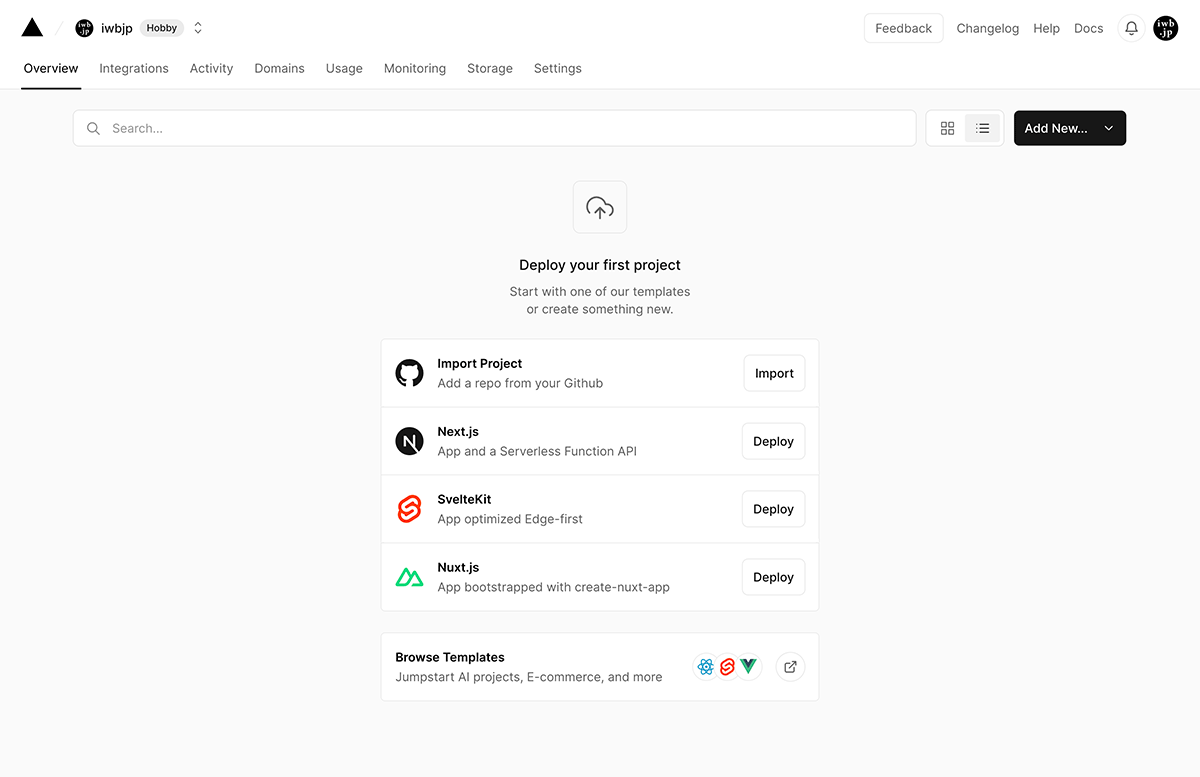Open the iwbjp team avatar

[84, 28]
